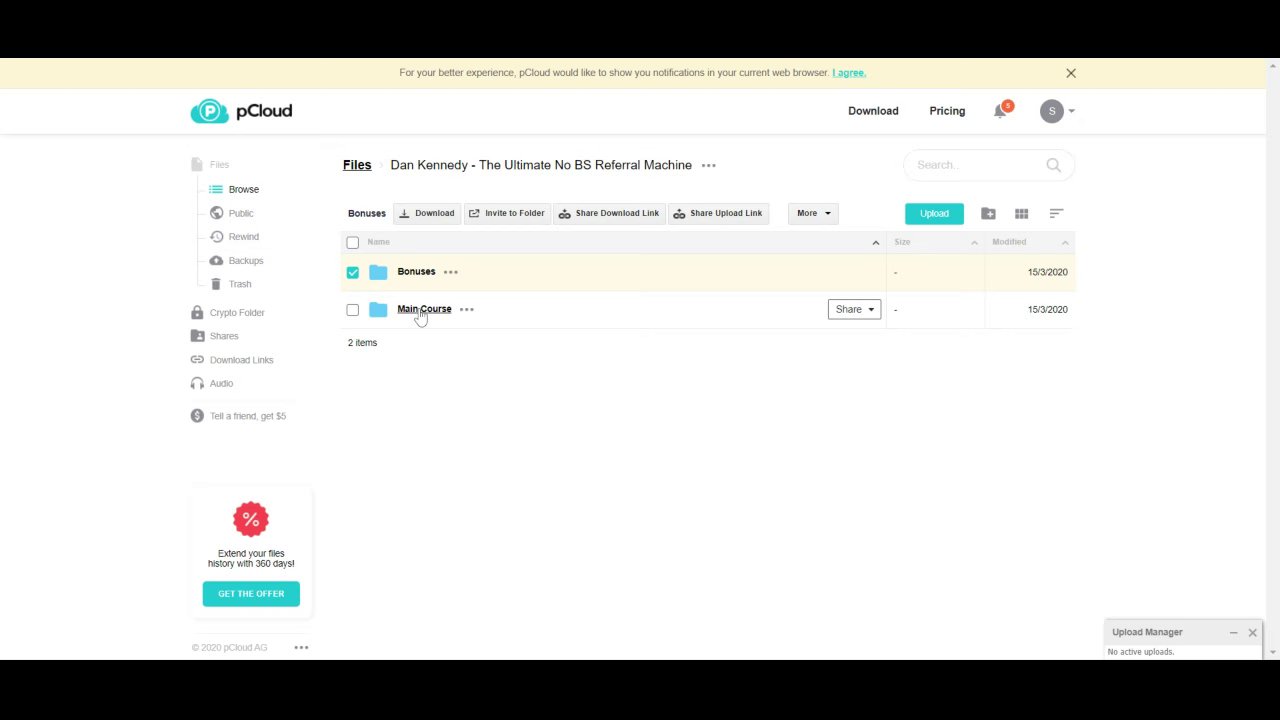The width and height of the screenshot is (1280, 720).
Task: Click the page vertical scrollbar
Action: pyautogui.click(x=1273, y=358)
